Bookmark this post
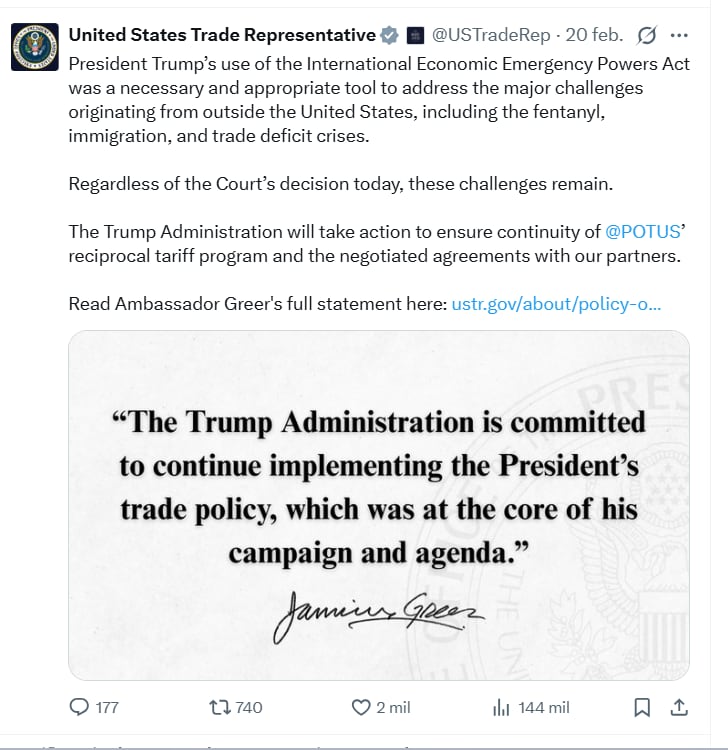The width and height of the screenshot is (728, 750). pos(643,707)
